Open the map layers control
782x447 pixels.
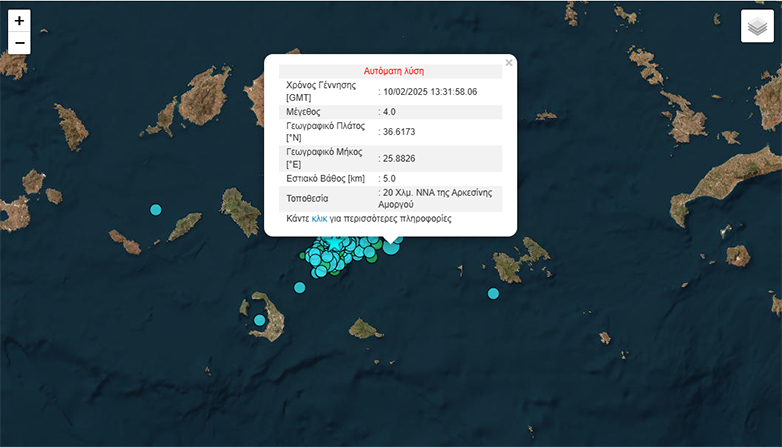pos(757,26)
